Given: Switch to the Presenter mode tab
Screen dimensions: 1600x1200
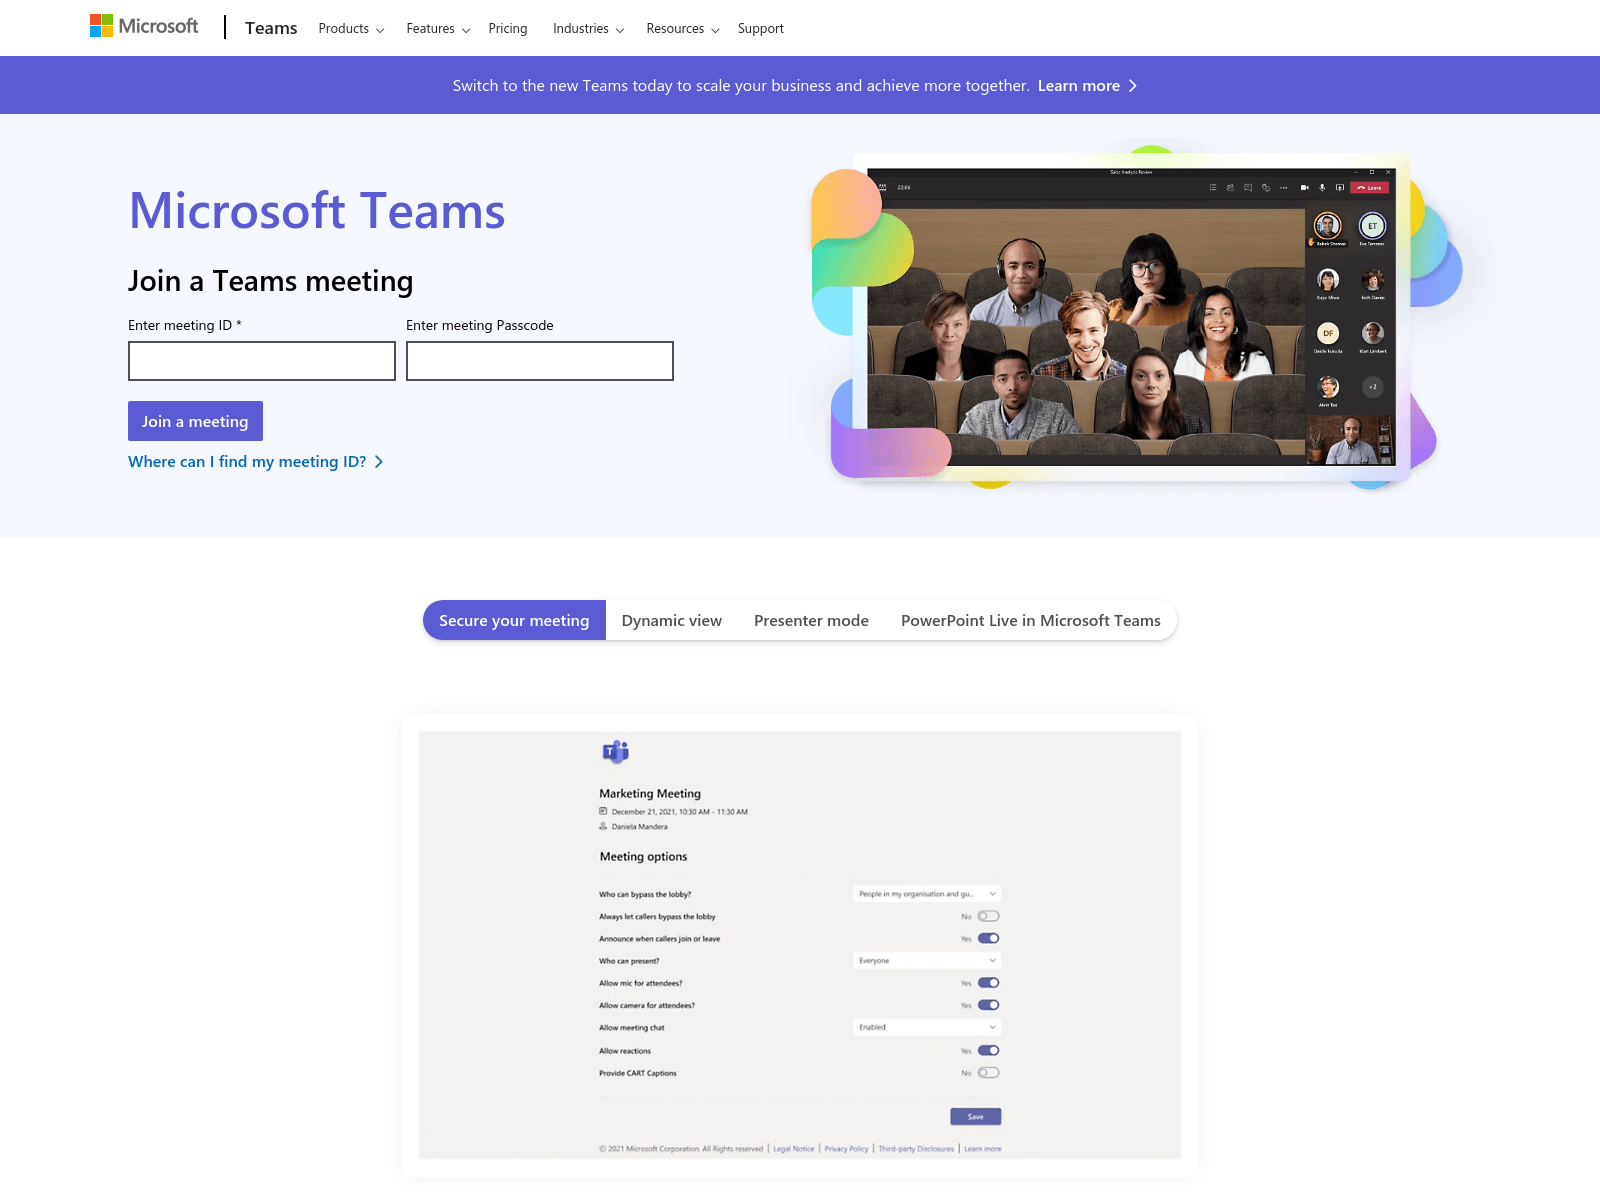Looking at the screenshot, I should pyautogui.click(x=811, y=620).
